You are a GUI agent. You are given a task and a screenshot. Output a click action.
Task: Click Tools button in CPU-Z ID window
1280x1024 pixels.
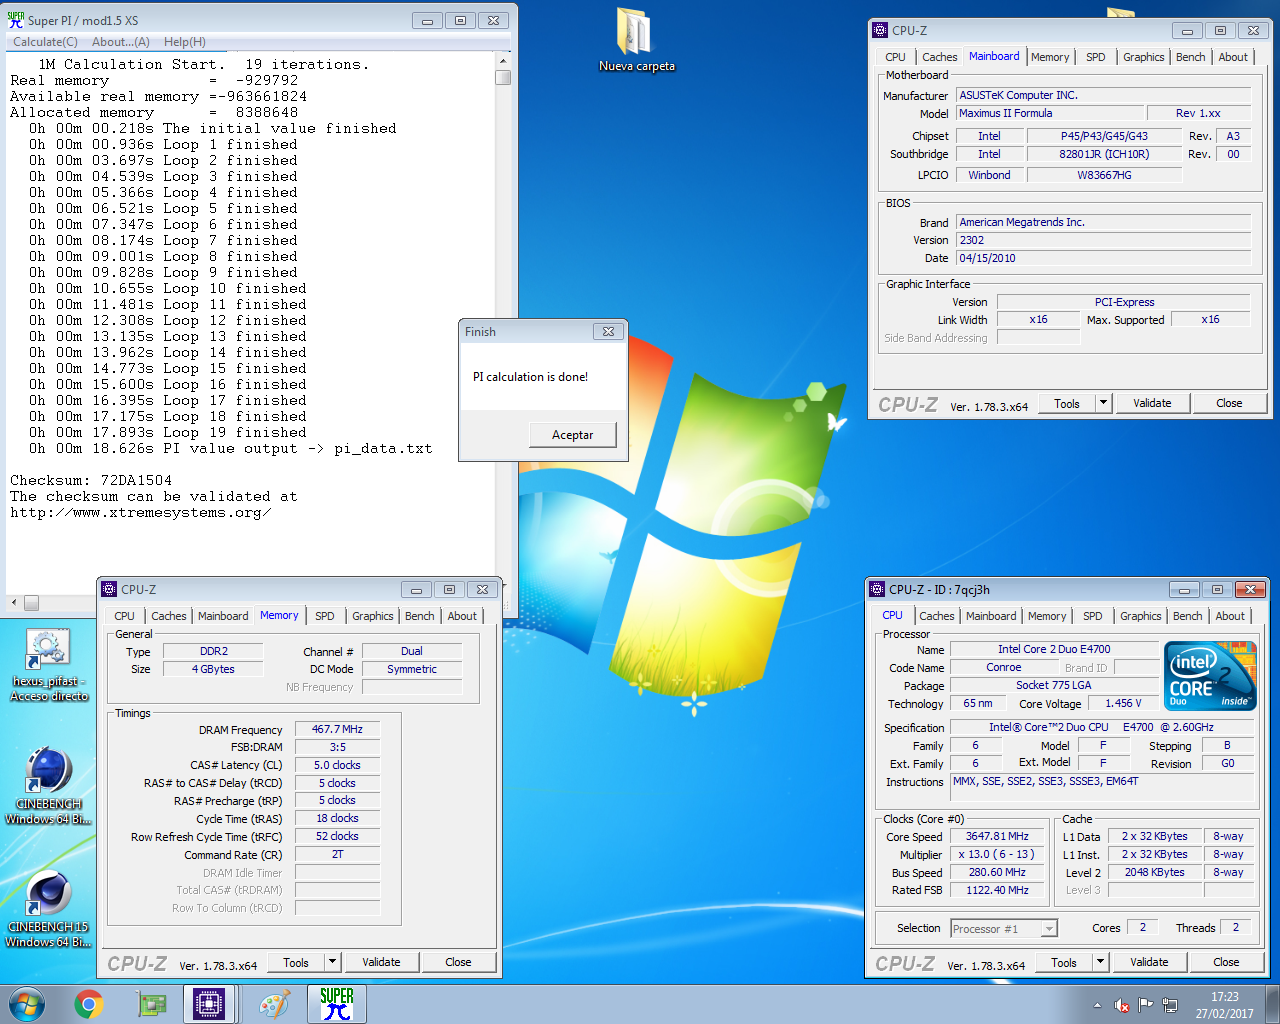(1064, 962)
